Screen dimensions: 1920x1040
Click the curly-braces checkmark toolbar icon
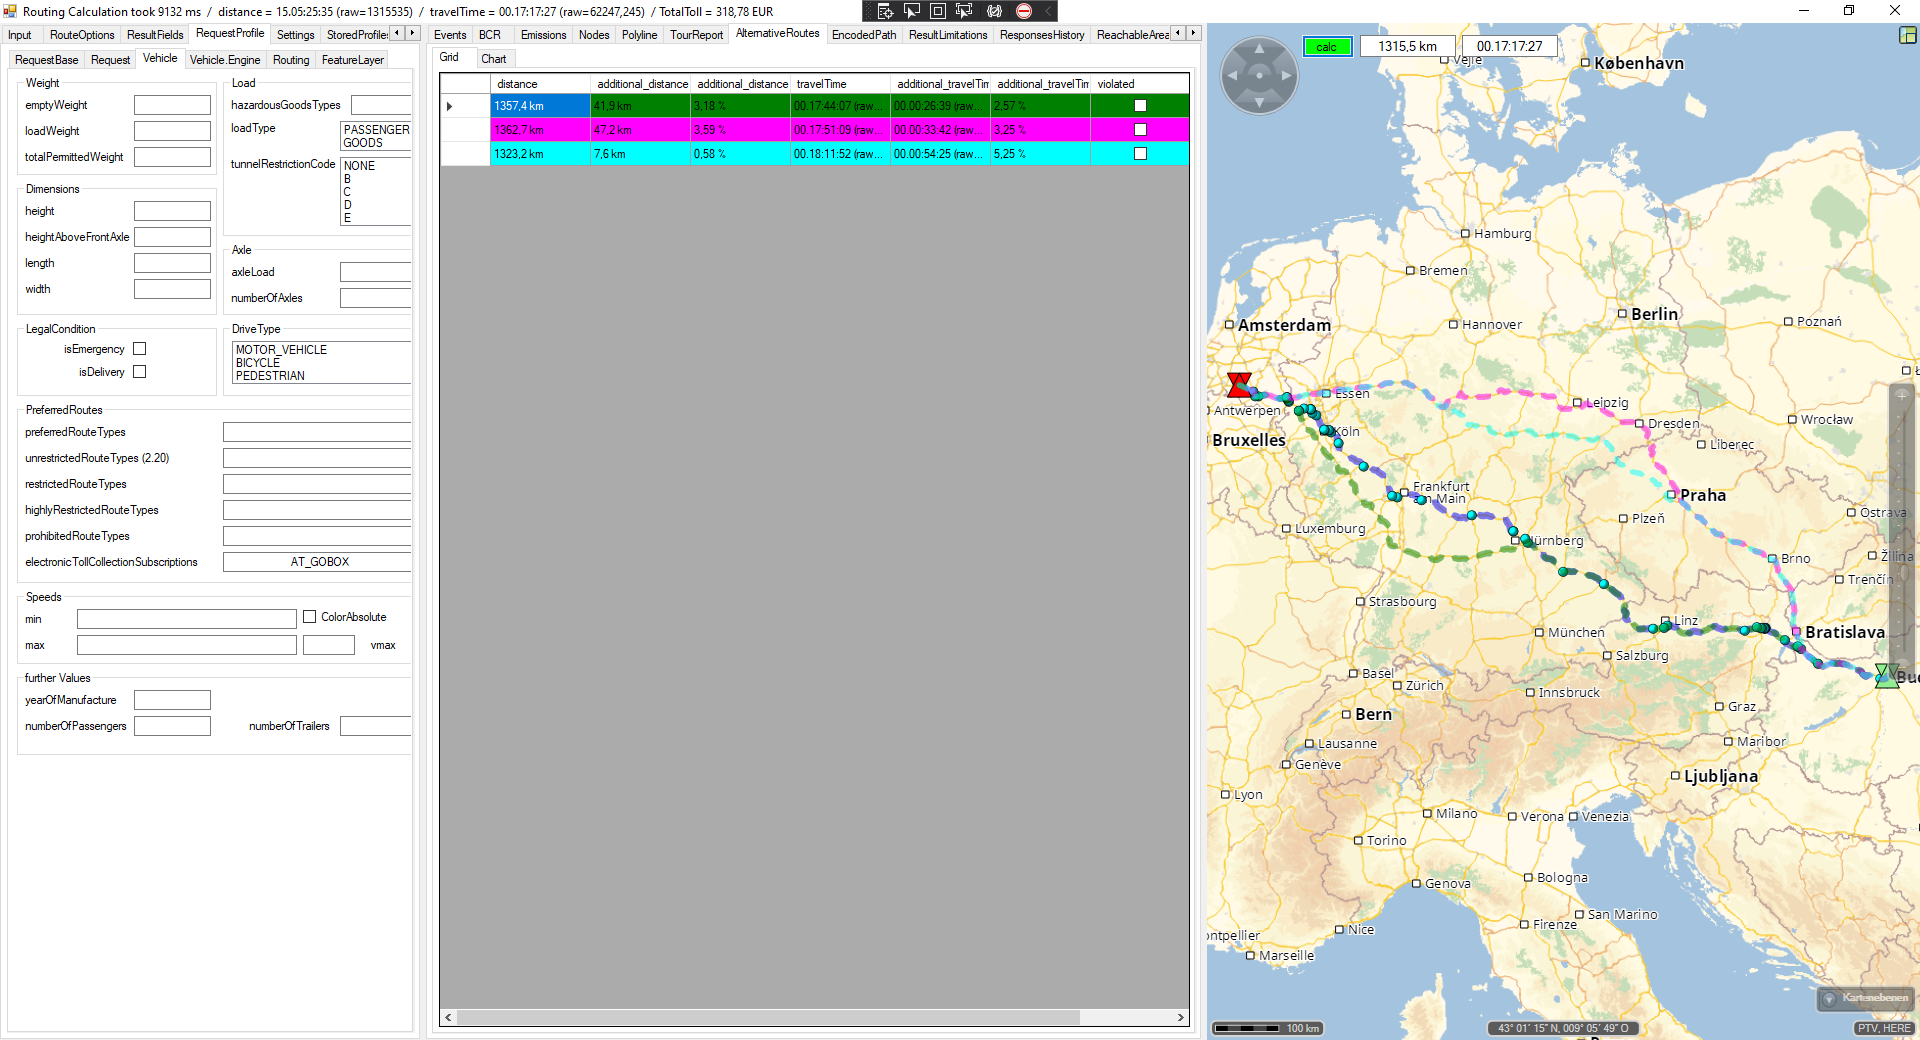[994, 11]
